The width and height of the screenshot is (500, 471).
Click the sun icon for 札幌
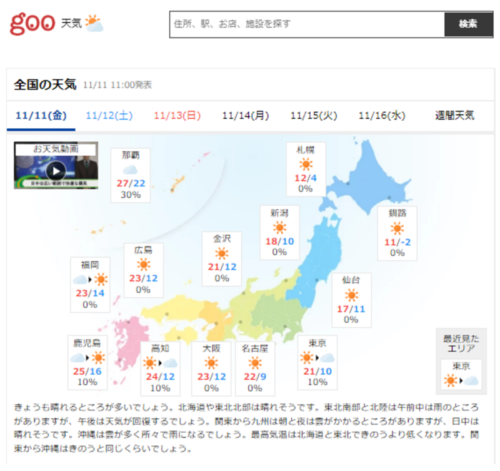[x=306, y=164]
